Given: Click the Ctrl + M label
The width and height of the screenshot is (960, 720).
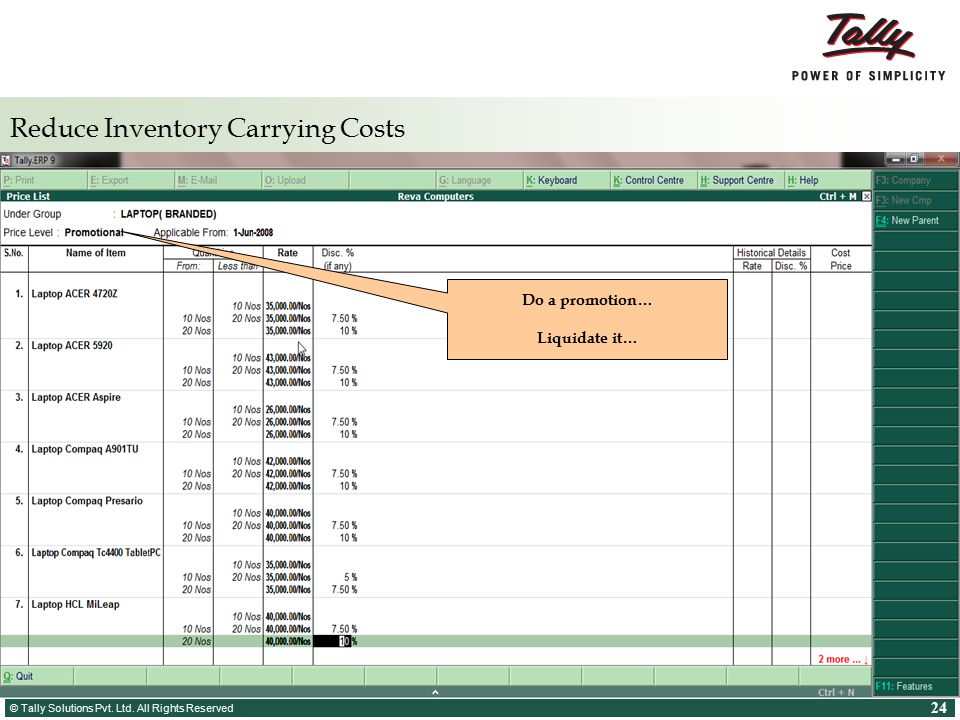Looking at the screenshot, I should 838,197.
